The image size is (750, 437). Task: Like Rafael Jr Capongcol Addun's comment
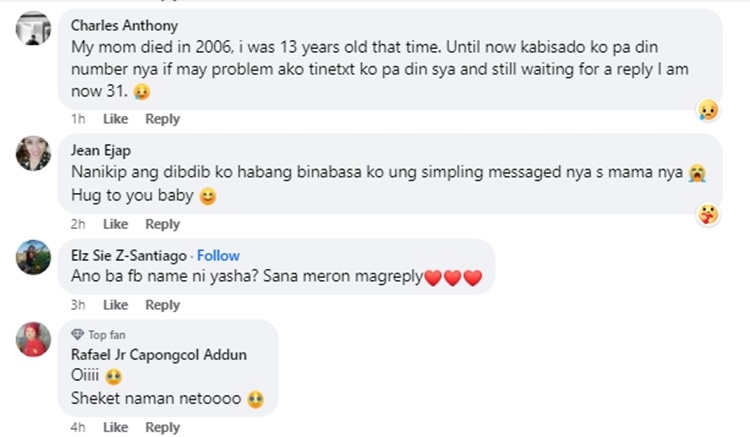point(116,427)
